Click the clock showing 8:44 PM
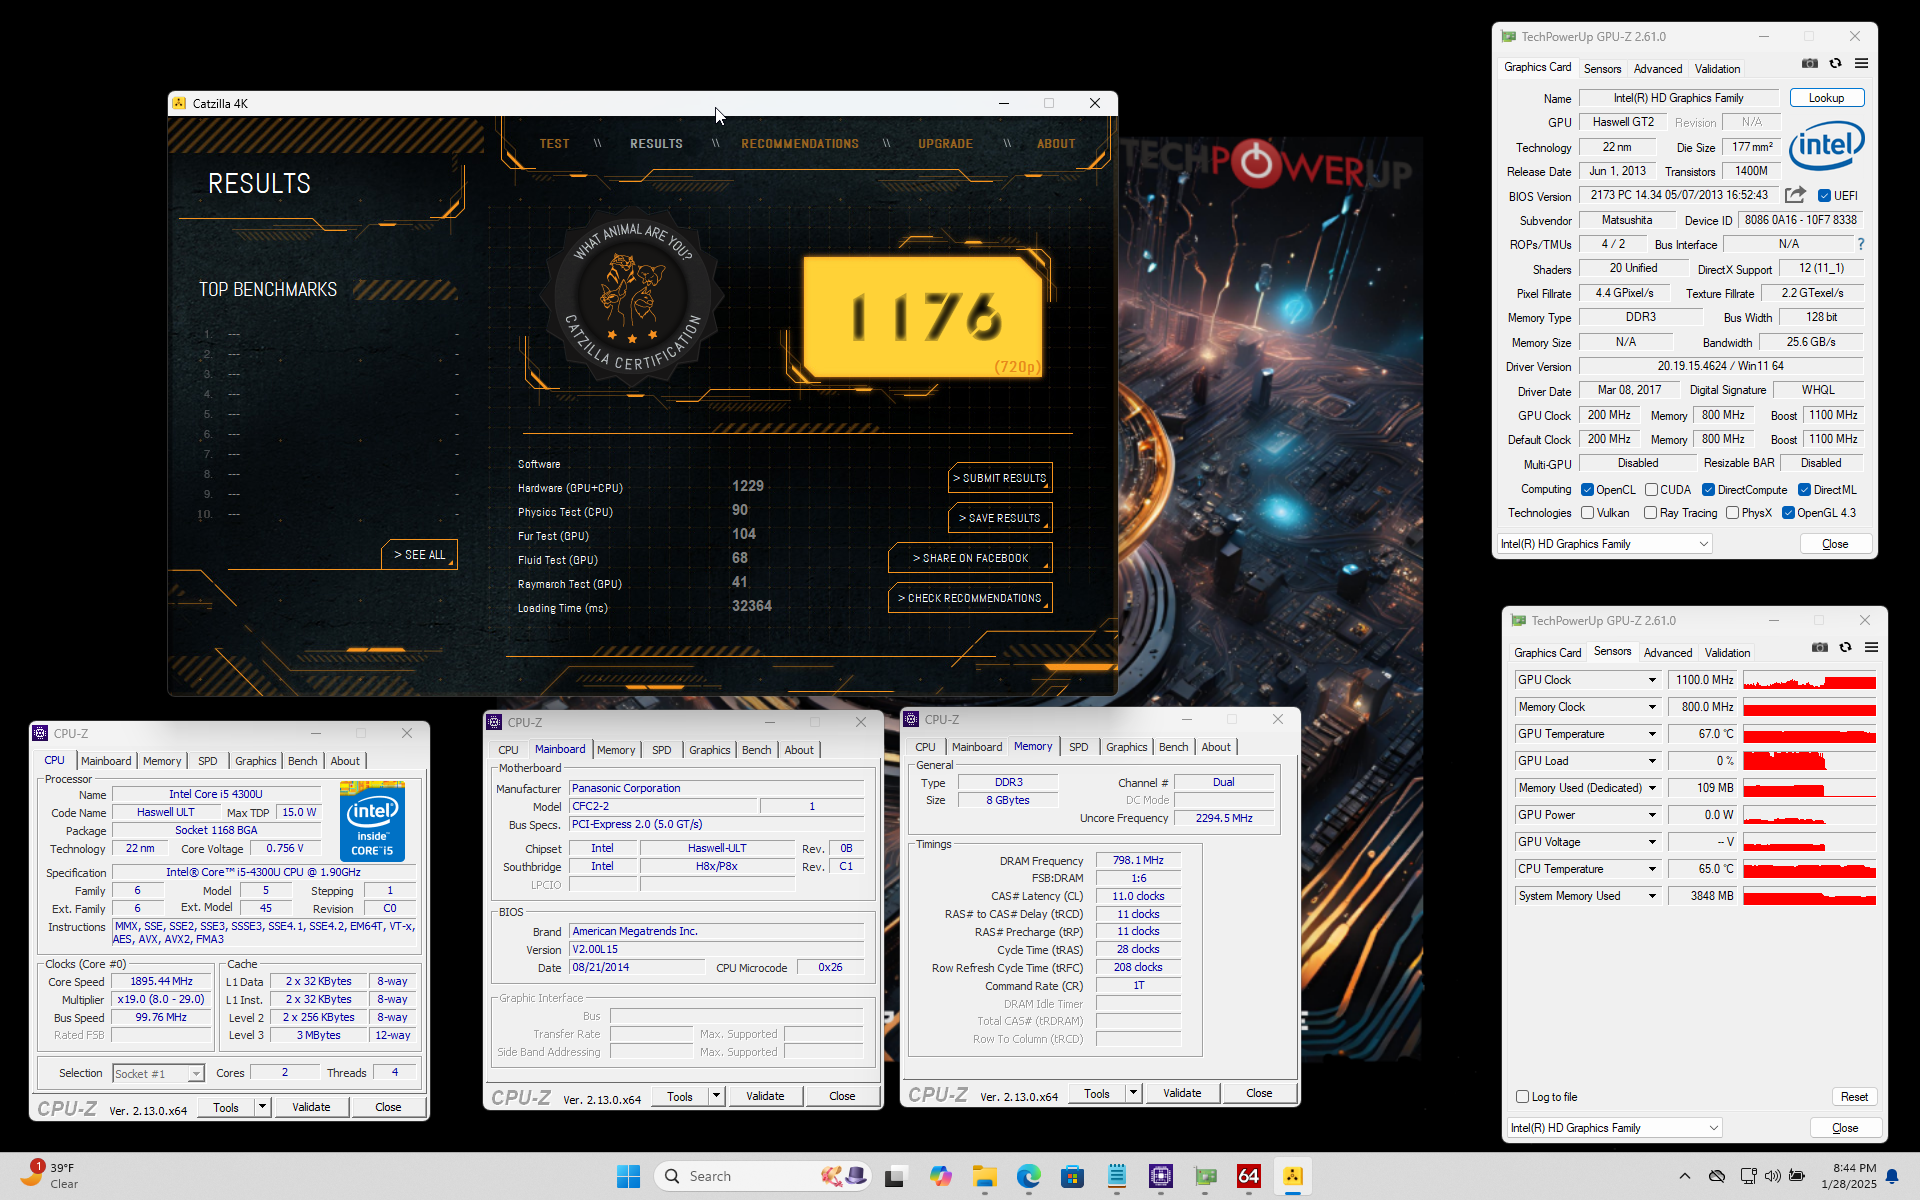The image size is (1920, 1200). coord(1848,1176)
